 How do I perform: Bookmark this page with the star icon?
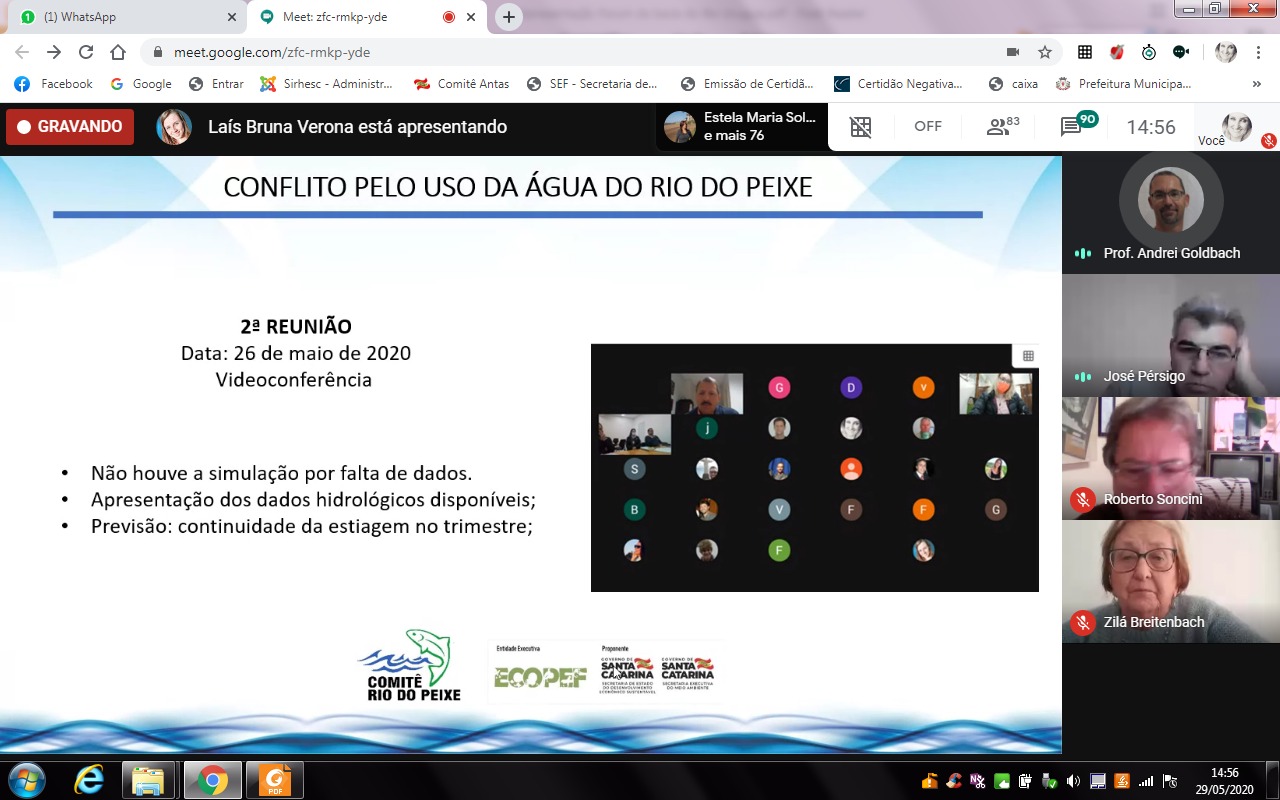(1045, 52)
